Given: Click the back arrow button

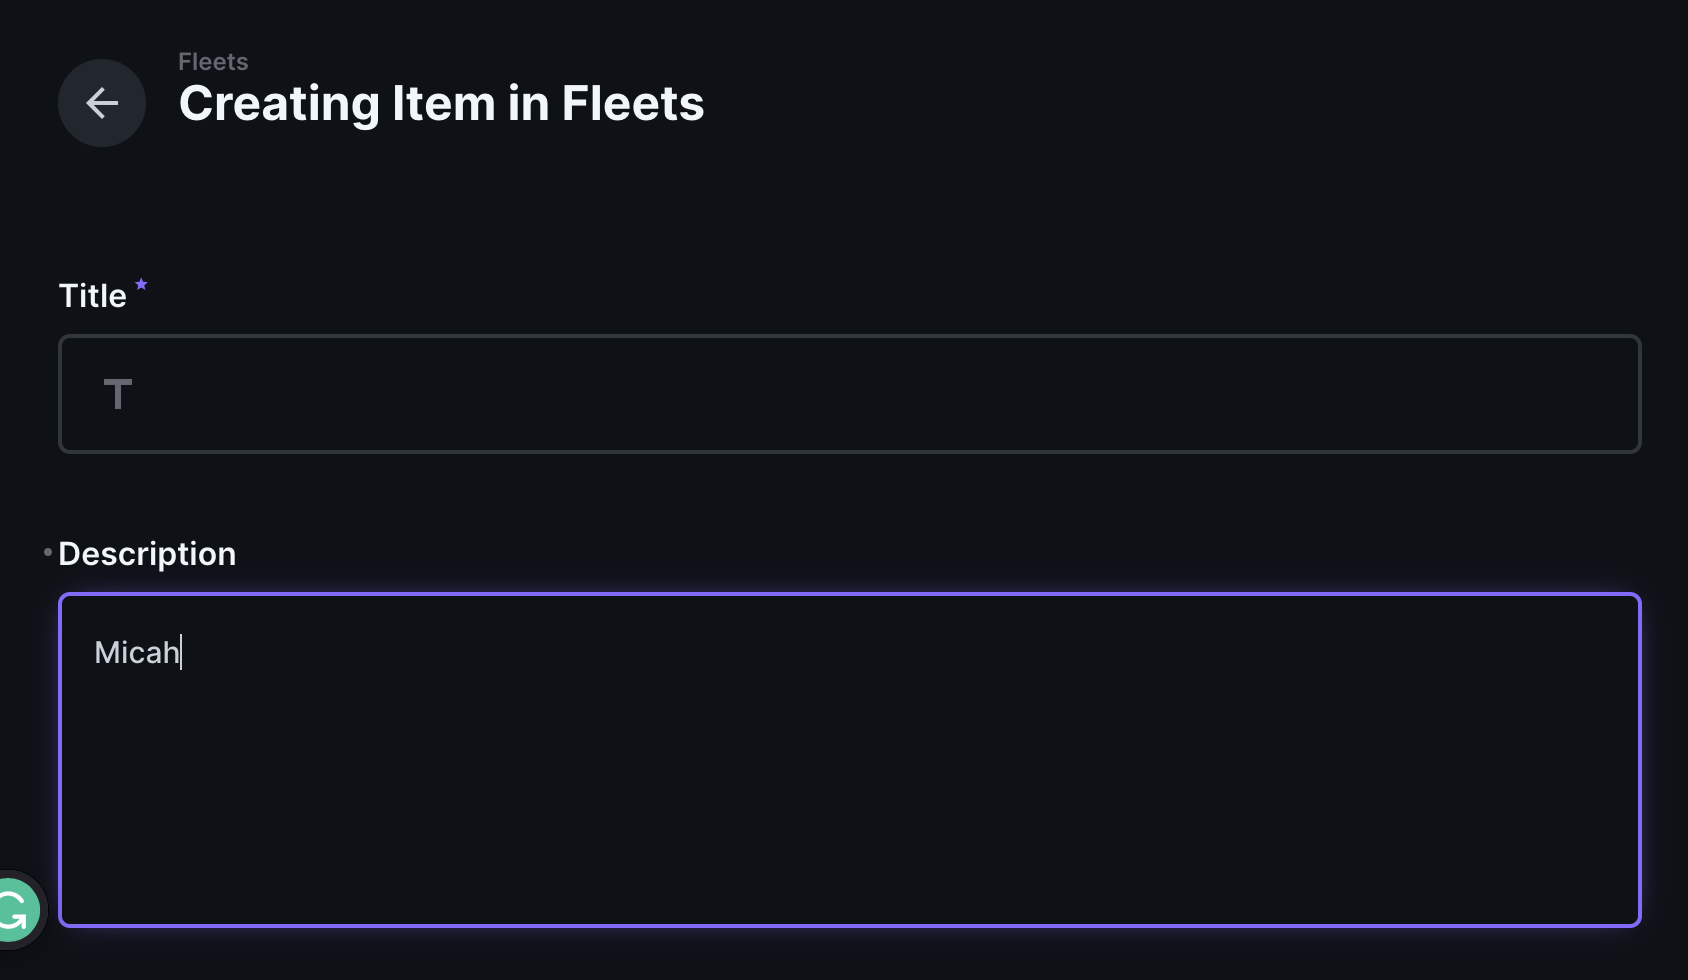Looking at the screenshot, I should (x=102, y=103).
